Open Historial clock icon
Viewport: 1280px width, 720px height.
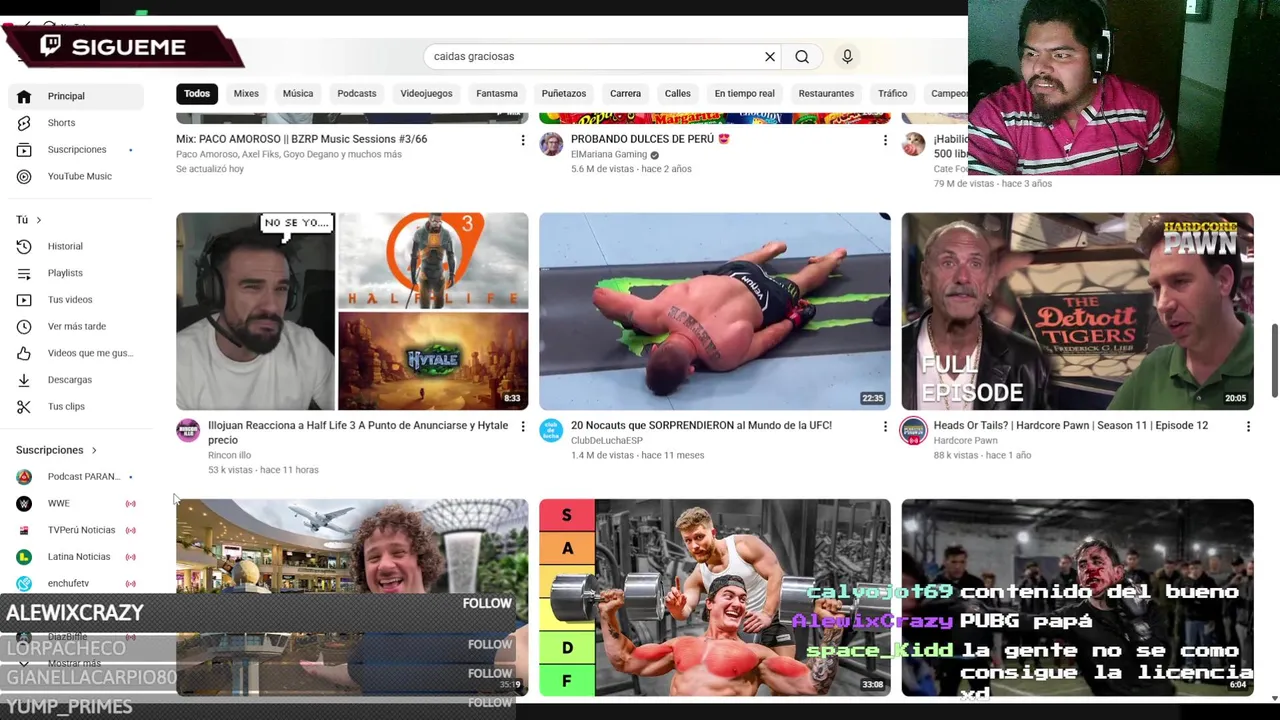24,246
